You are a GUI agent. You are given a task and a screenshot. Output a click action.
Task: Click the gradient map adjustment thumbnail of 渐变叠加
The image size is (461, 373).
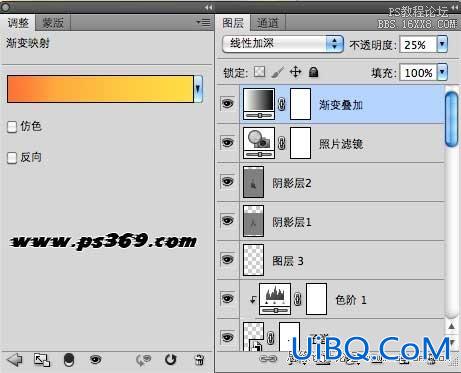coord(259,104)
